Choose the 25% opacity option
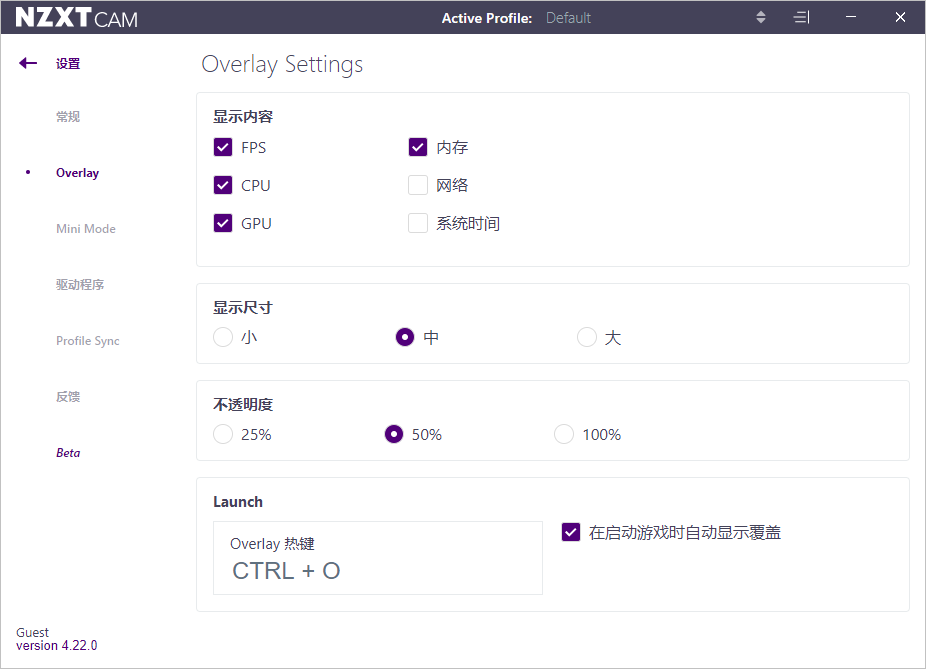926x669 pixels. [x=223, y=434]
